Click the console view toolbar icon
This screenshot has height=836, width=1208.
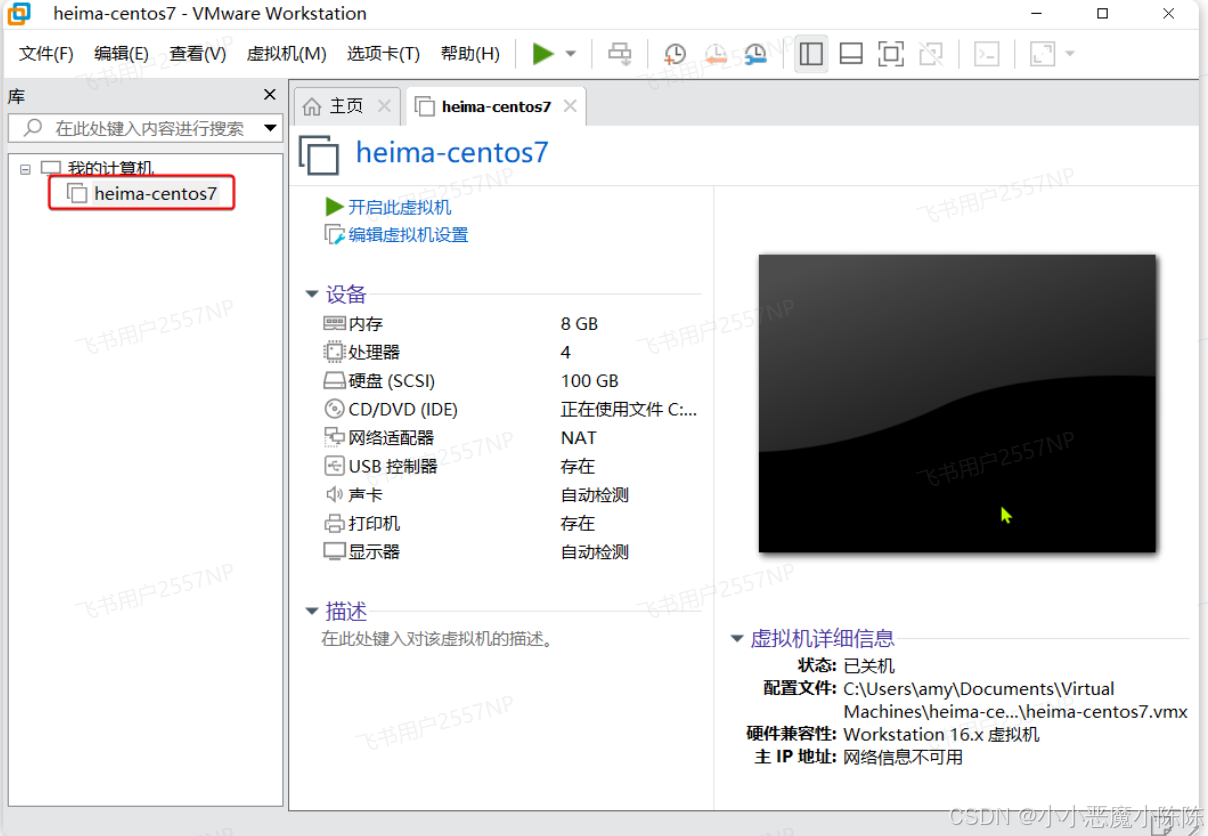click(x=987, y=54)
